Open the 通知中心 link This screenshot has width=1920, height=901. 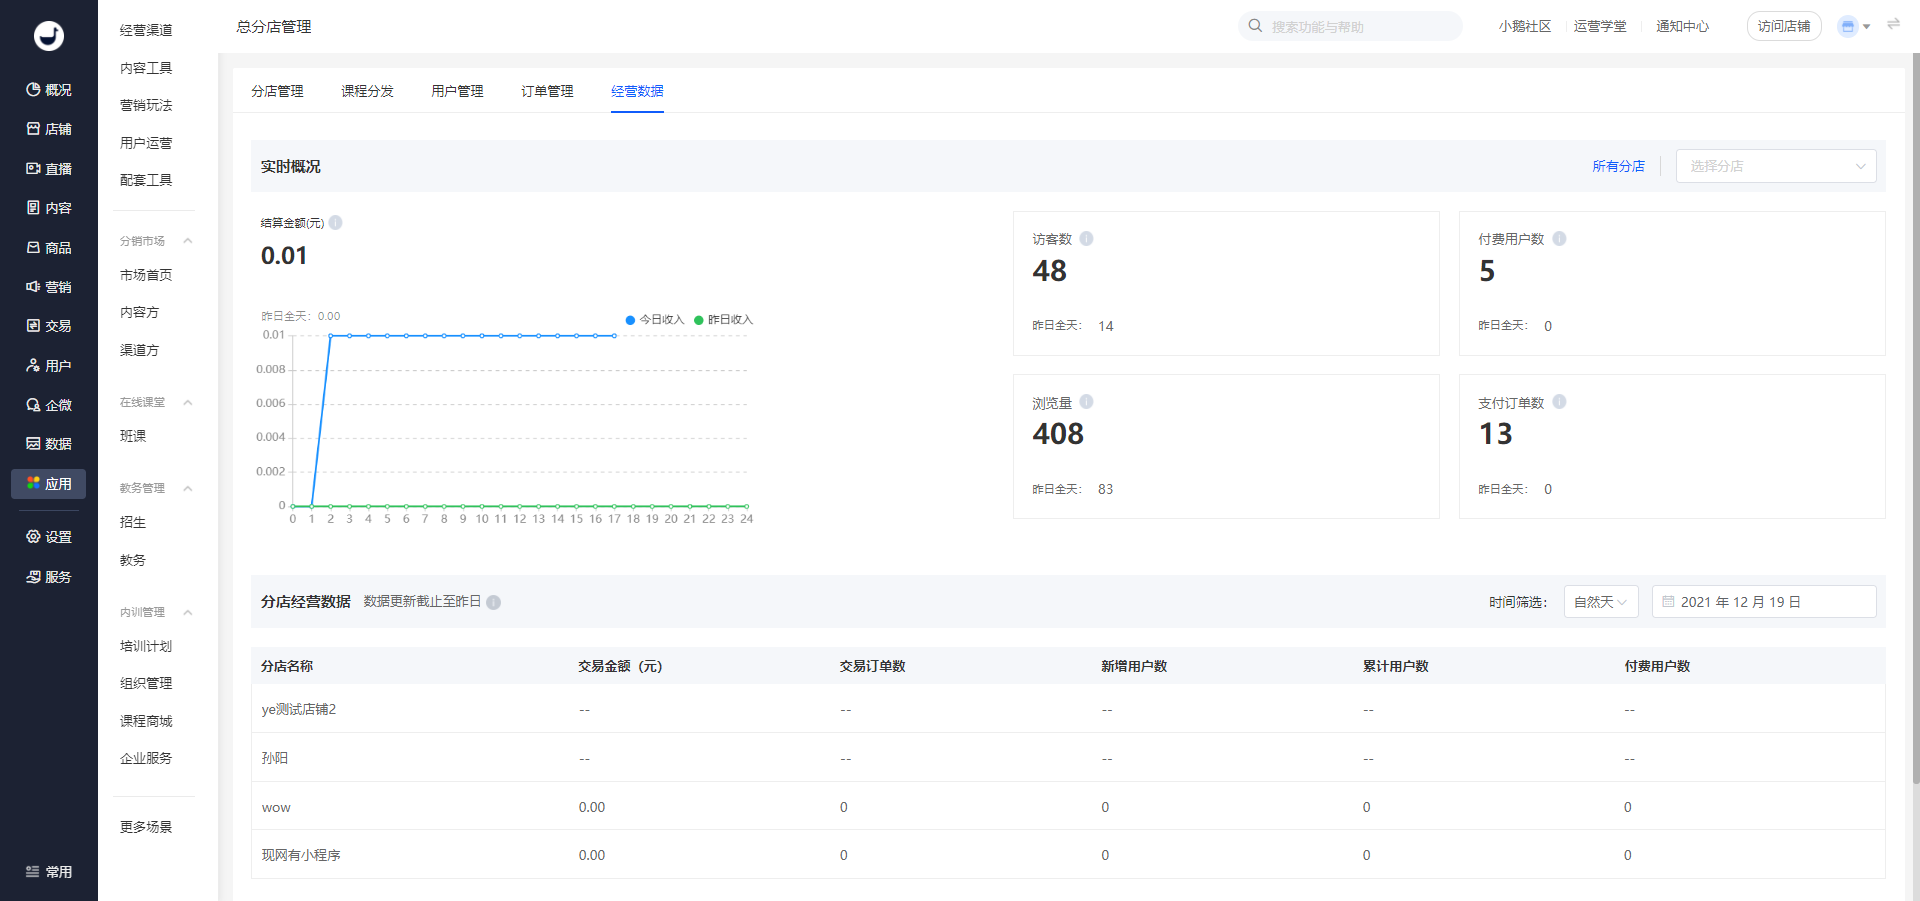tap(1682, 26)
